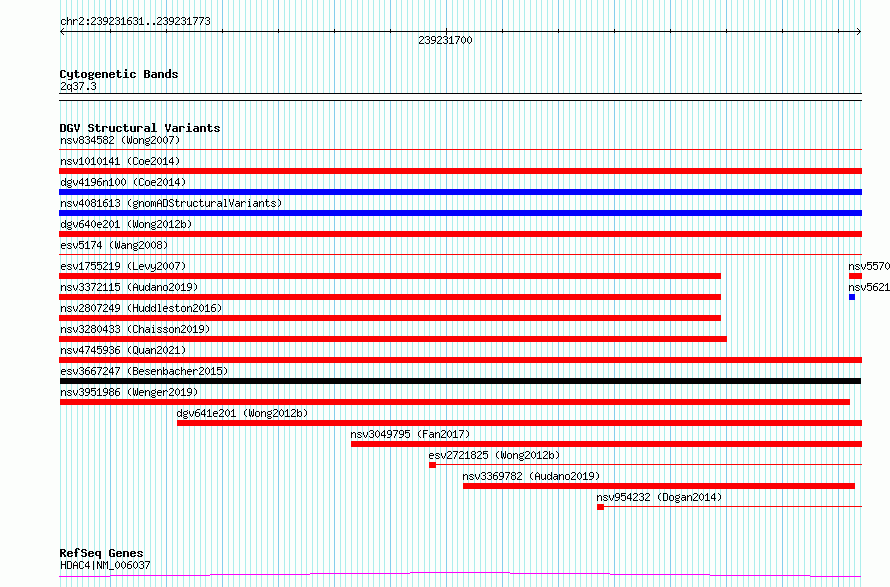The image size is (890, 587).
Task: Click the left arrow on the ruler
Action: click(62, 32)
